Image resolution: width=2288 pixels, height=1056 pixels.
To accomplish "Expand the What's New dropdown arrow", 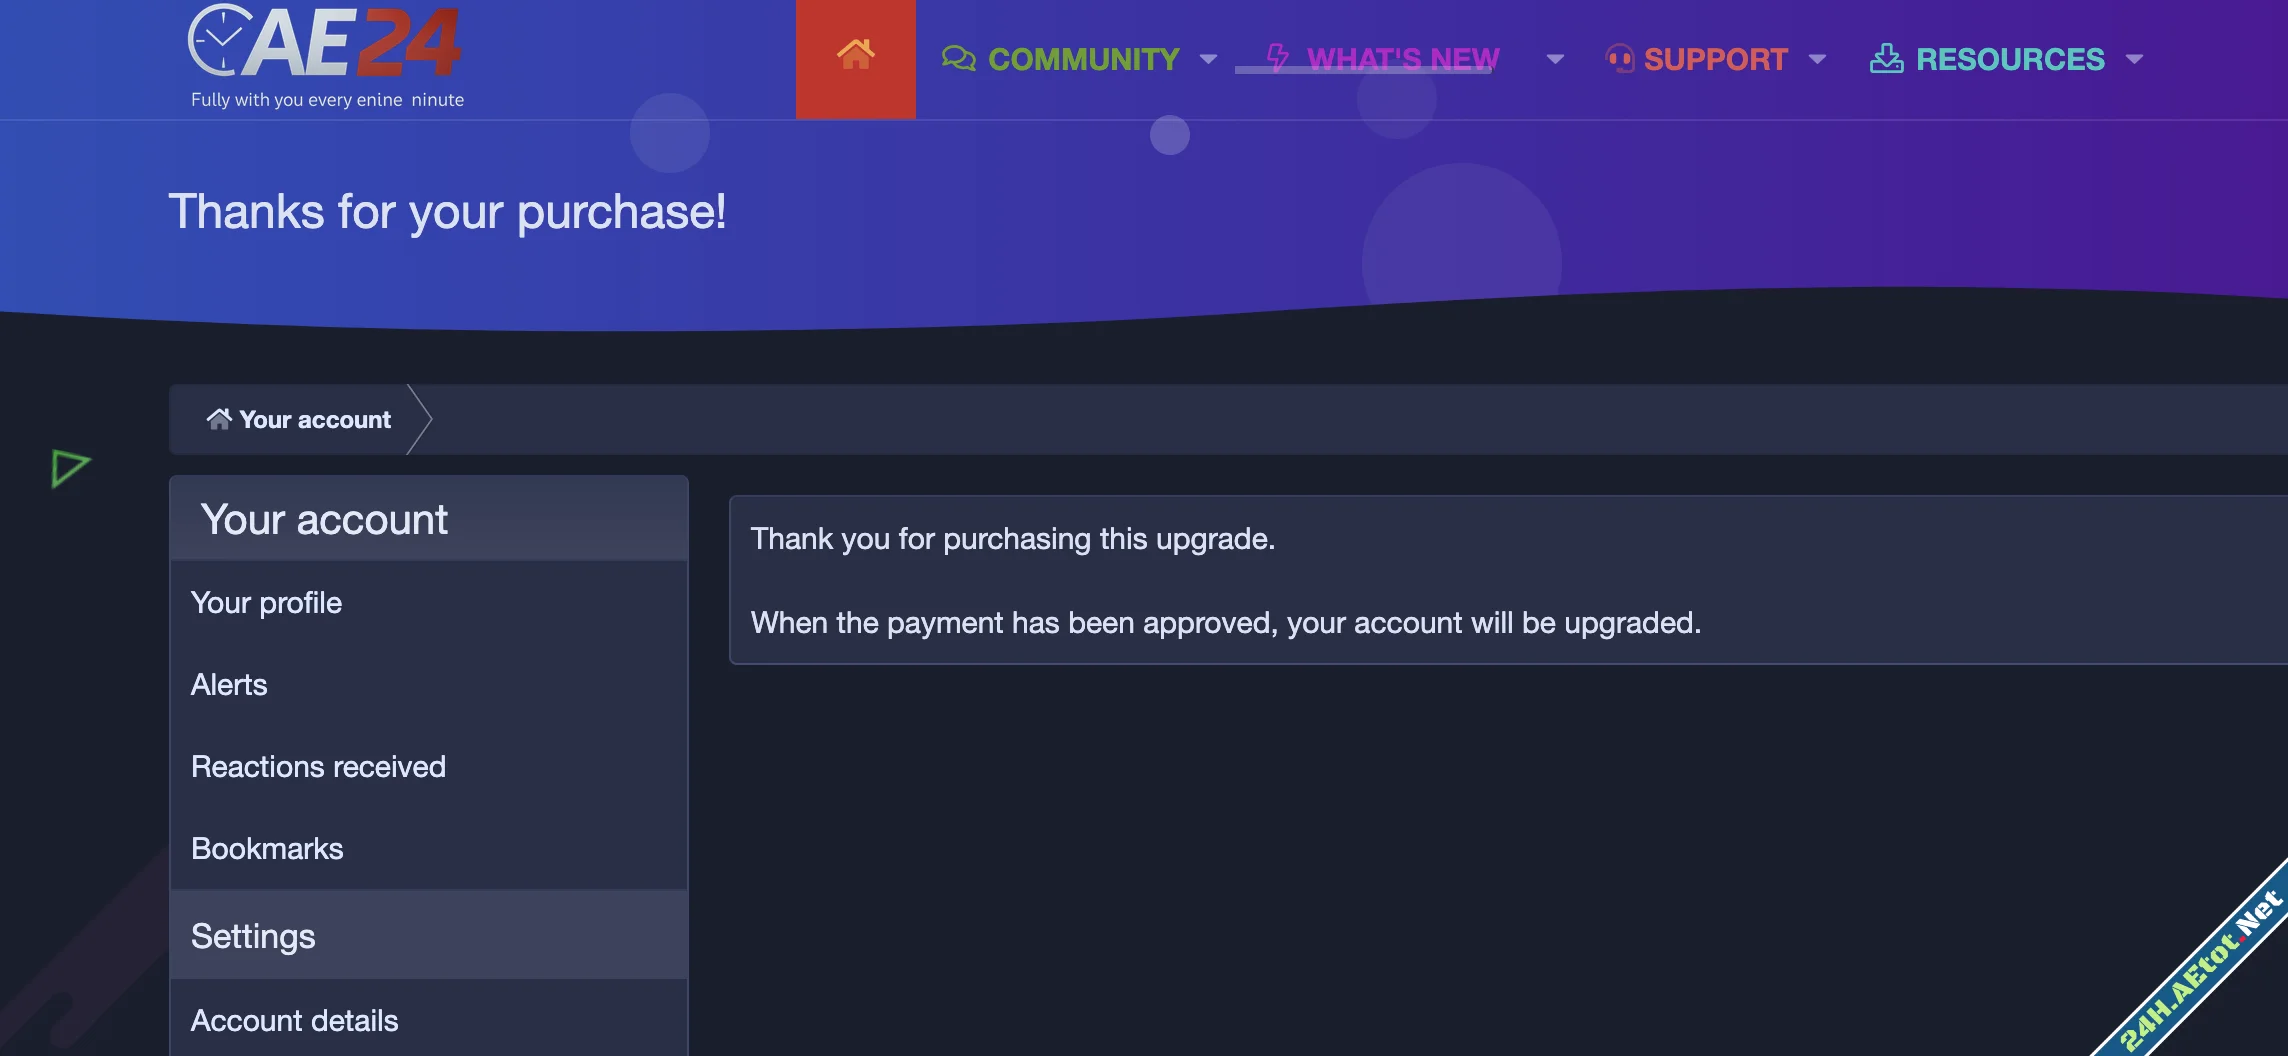I will click(1554, 60).
